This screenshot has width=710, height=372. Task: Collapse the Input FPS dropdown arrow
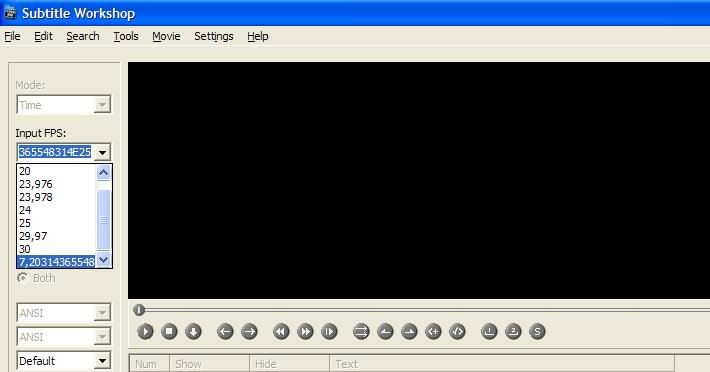102,152
